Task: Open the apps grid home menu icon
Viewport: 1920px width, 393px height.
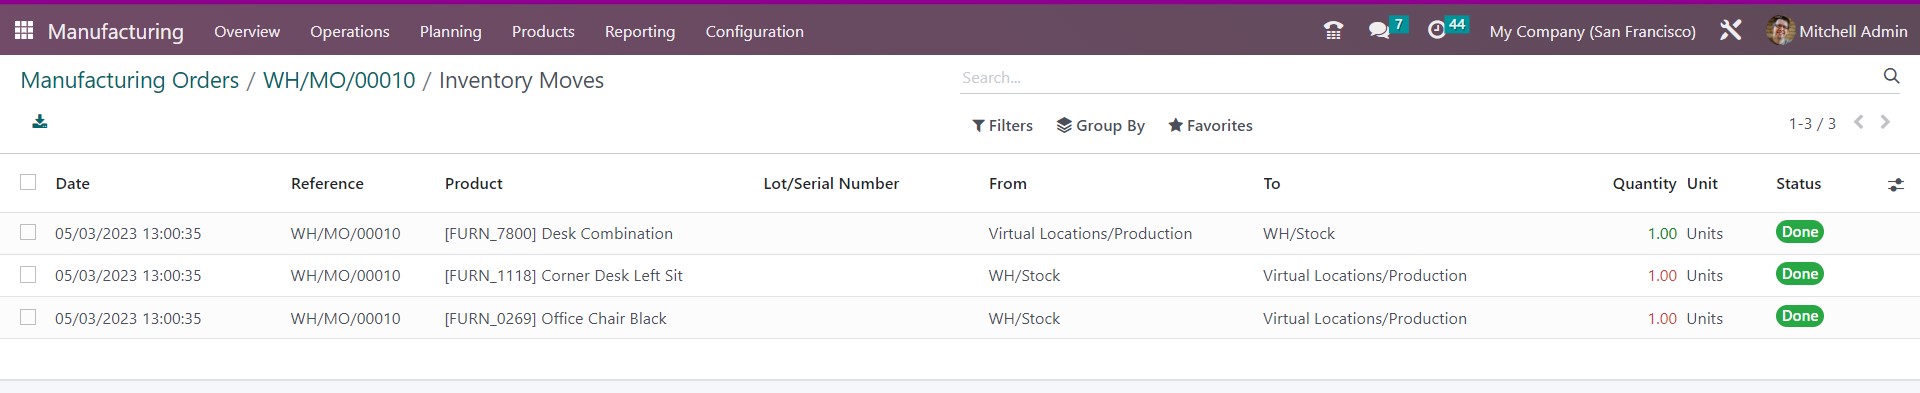Action: [24, 31]
